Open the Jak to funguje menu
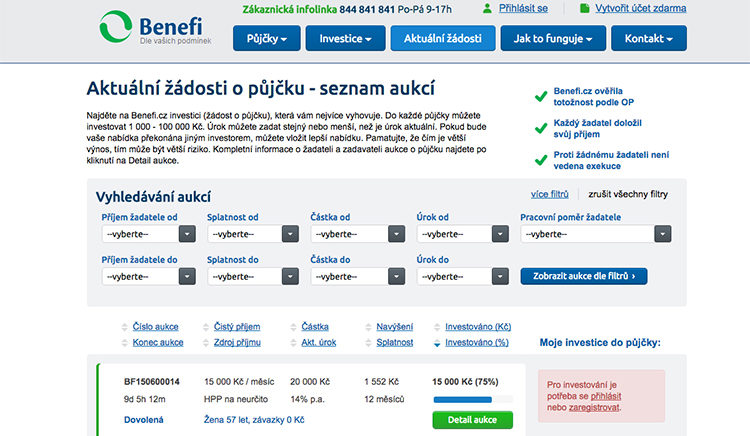 point(553,39)
